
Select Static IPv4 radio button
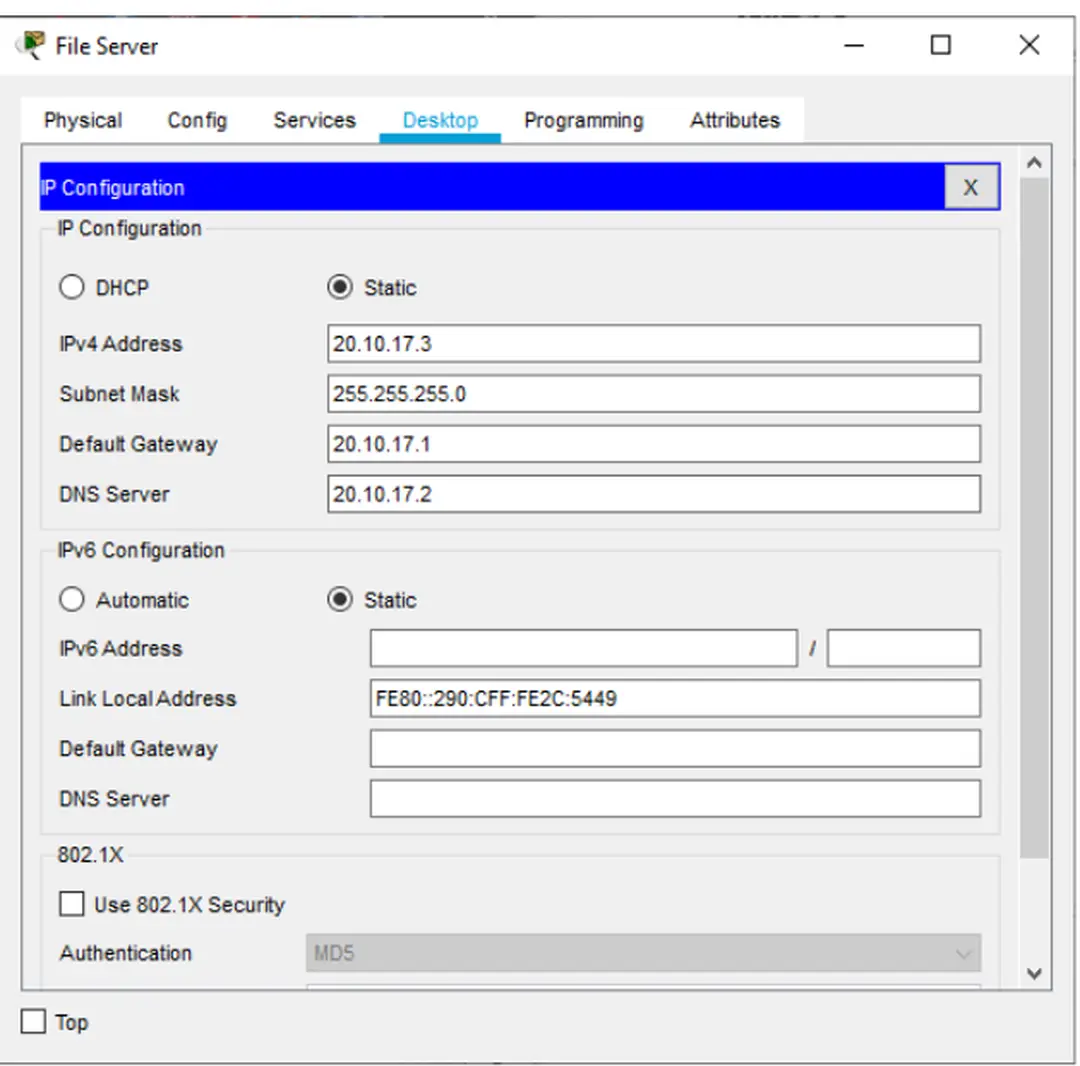340,288
